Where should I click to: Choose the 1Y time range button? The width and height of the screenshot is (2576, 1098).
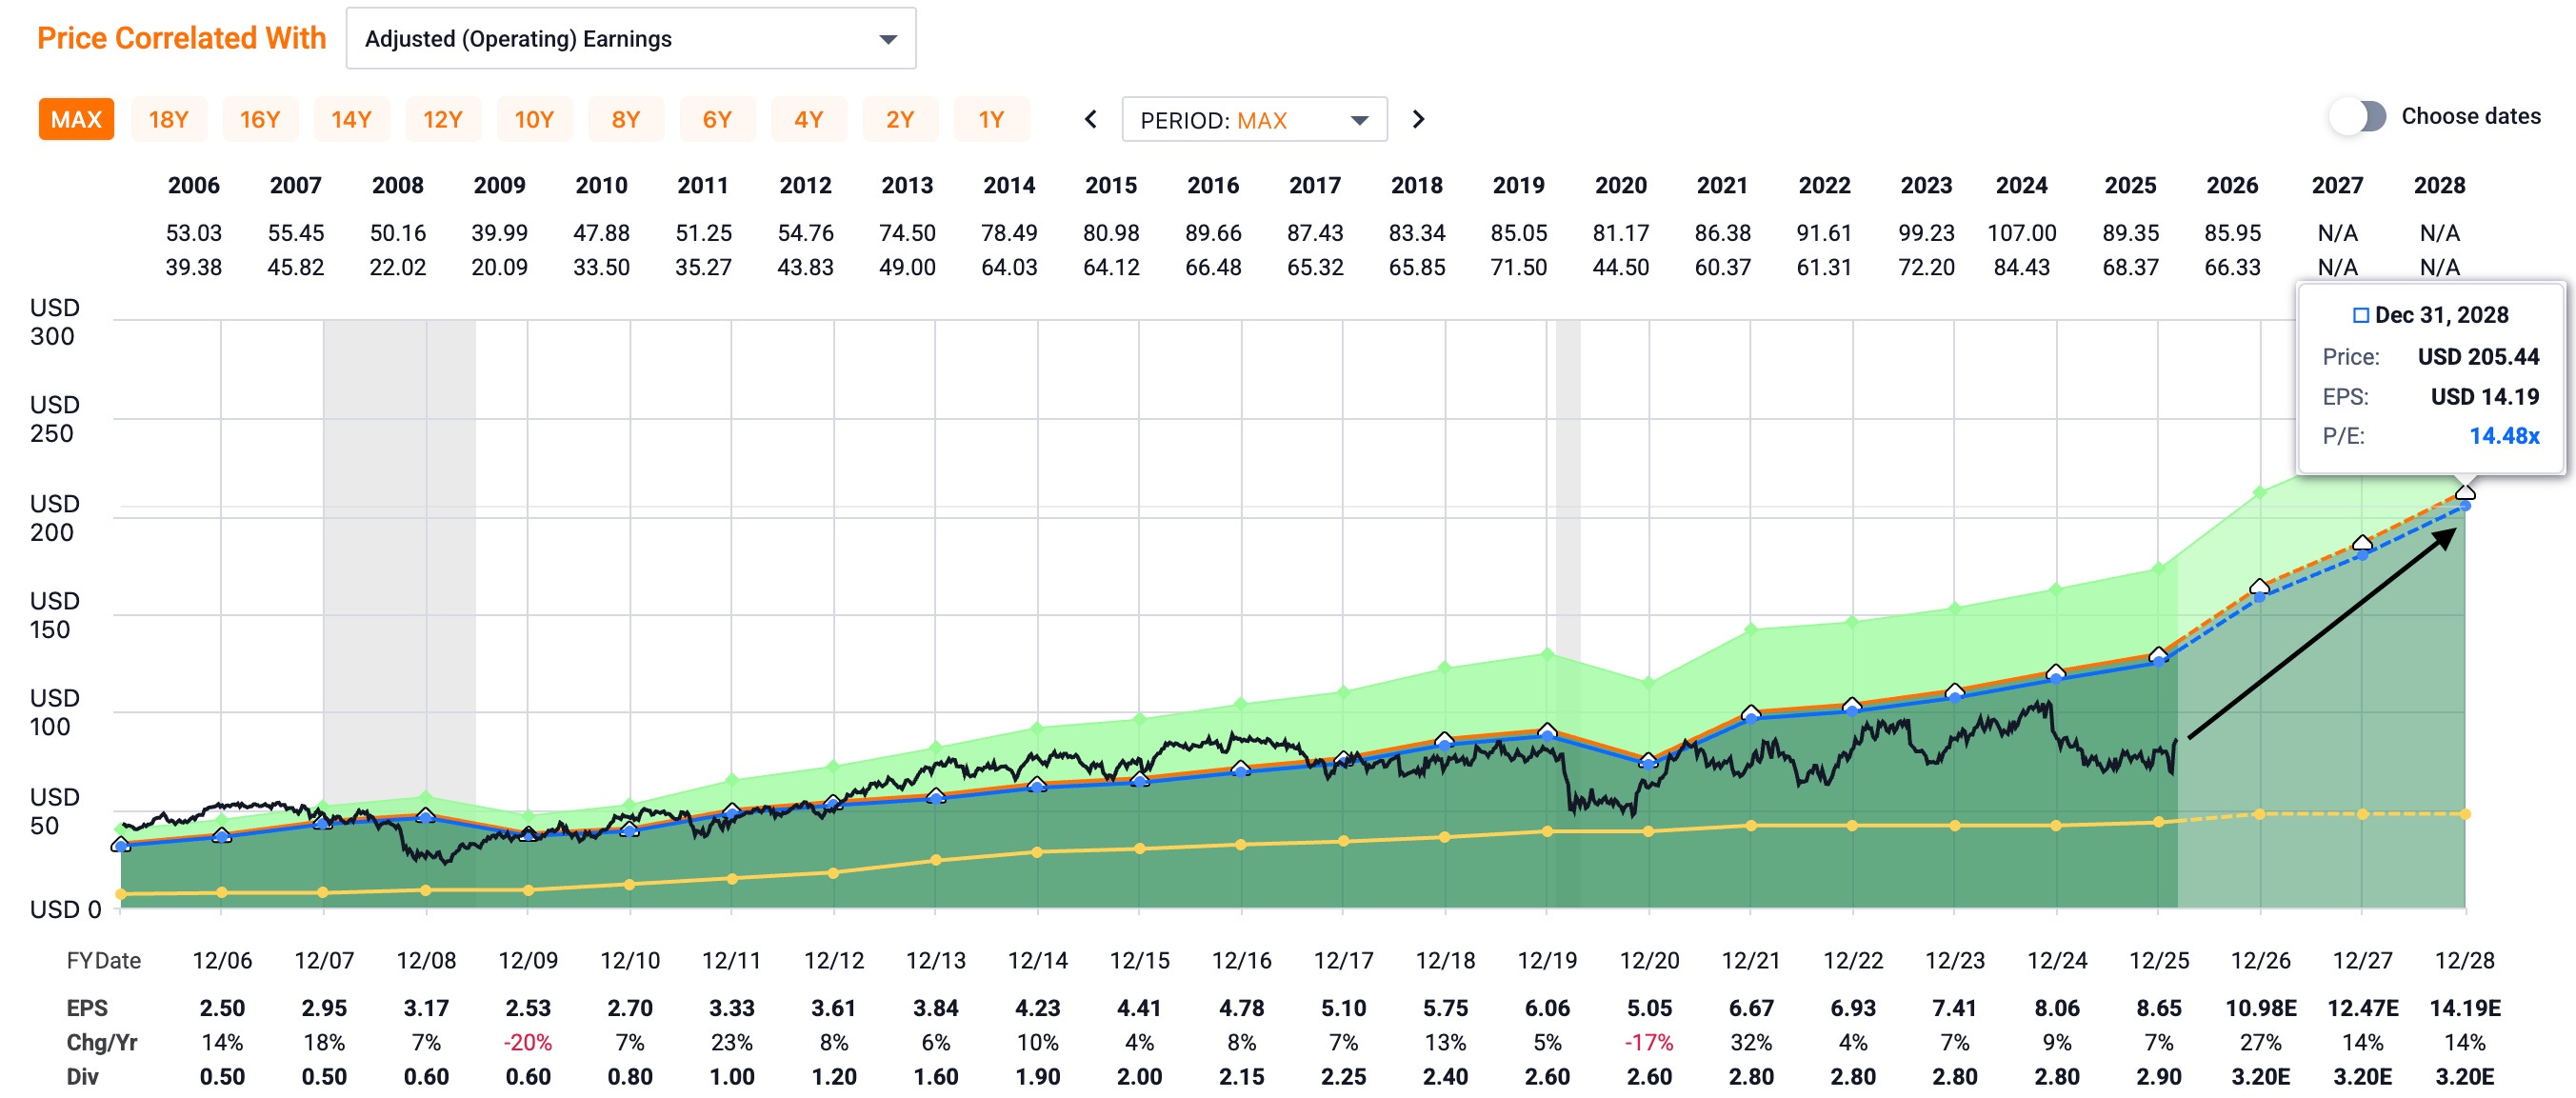(991, 120)
